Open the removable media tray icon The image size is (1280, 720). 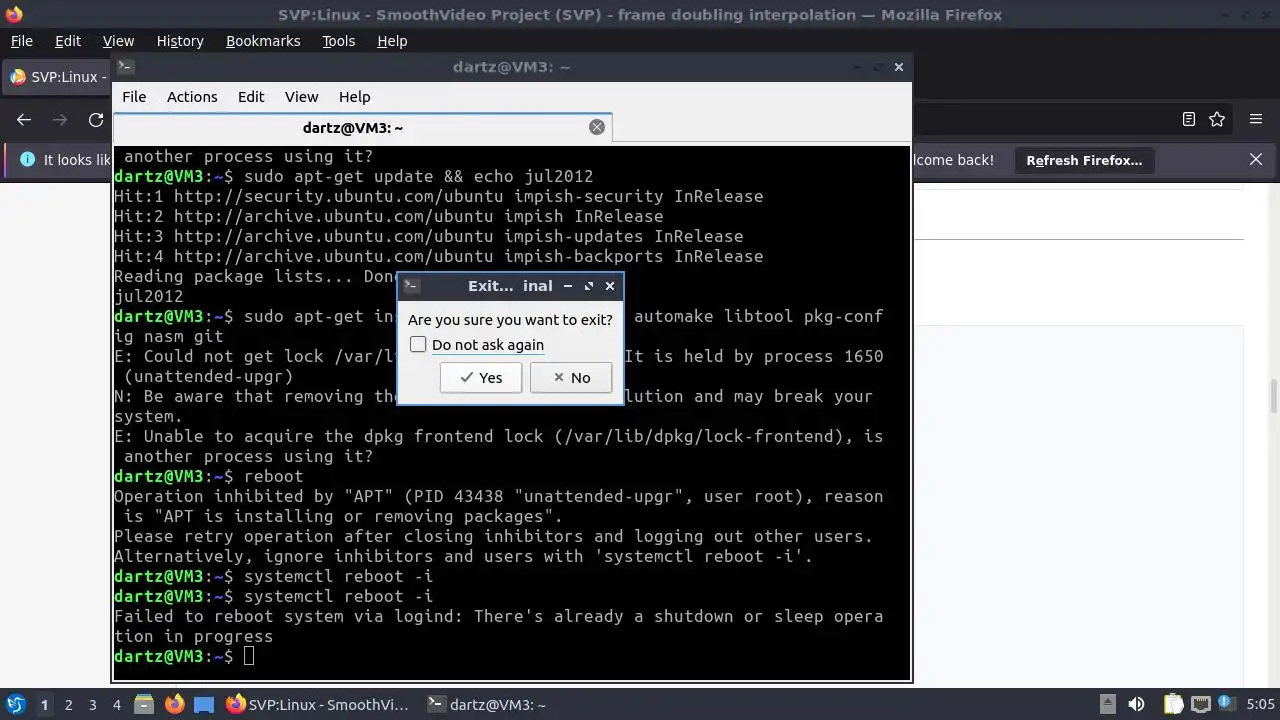tap(1107, 704)
